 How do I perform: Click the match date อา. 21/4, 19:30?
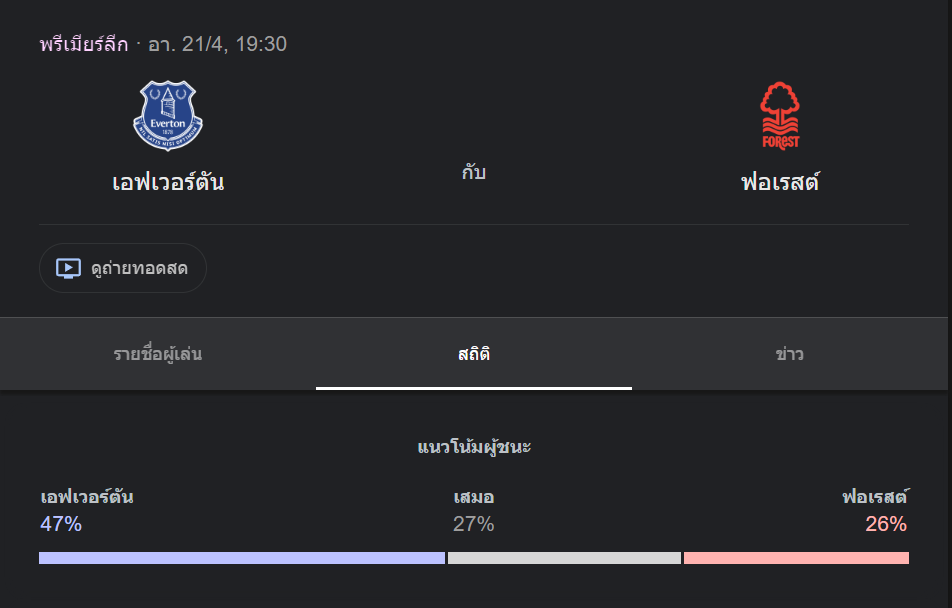tap(217, 44)
